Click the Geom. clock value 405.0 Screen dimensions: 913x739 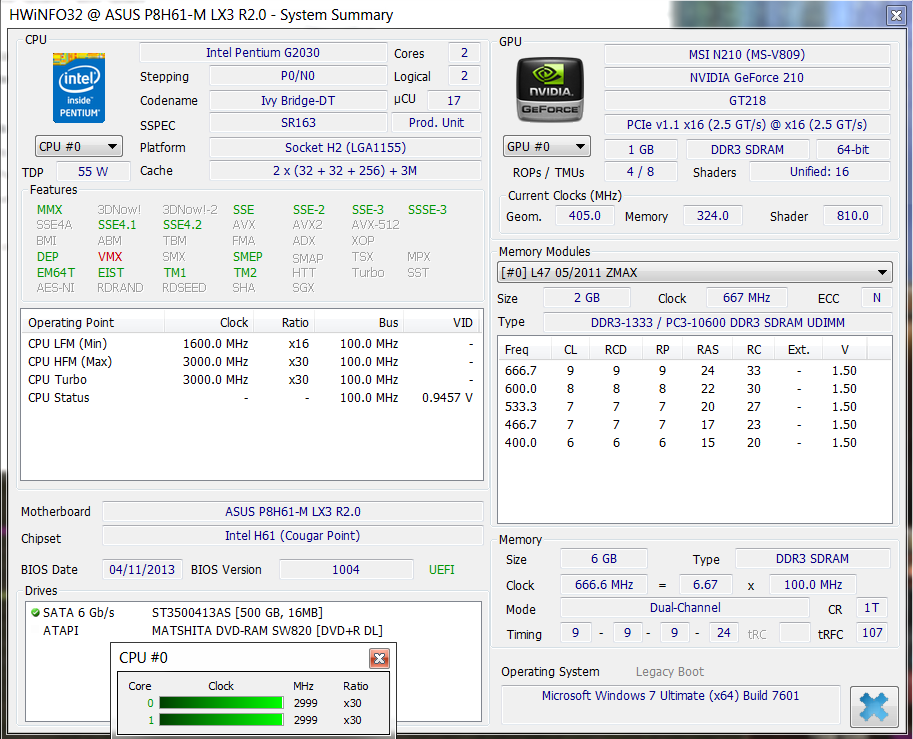[585, 215]
